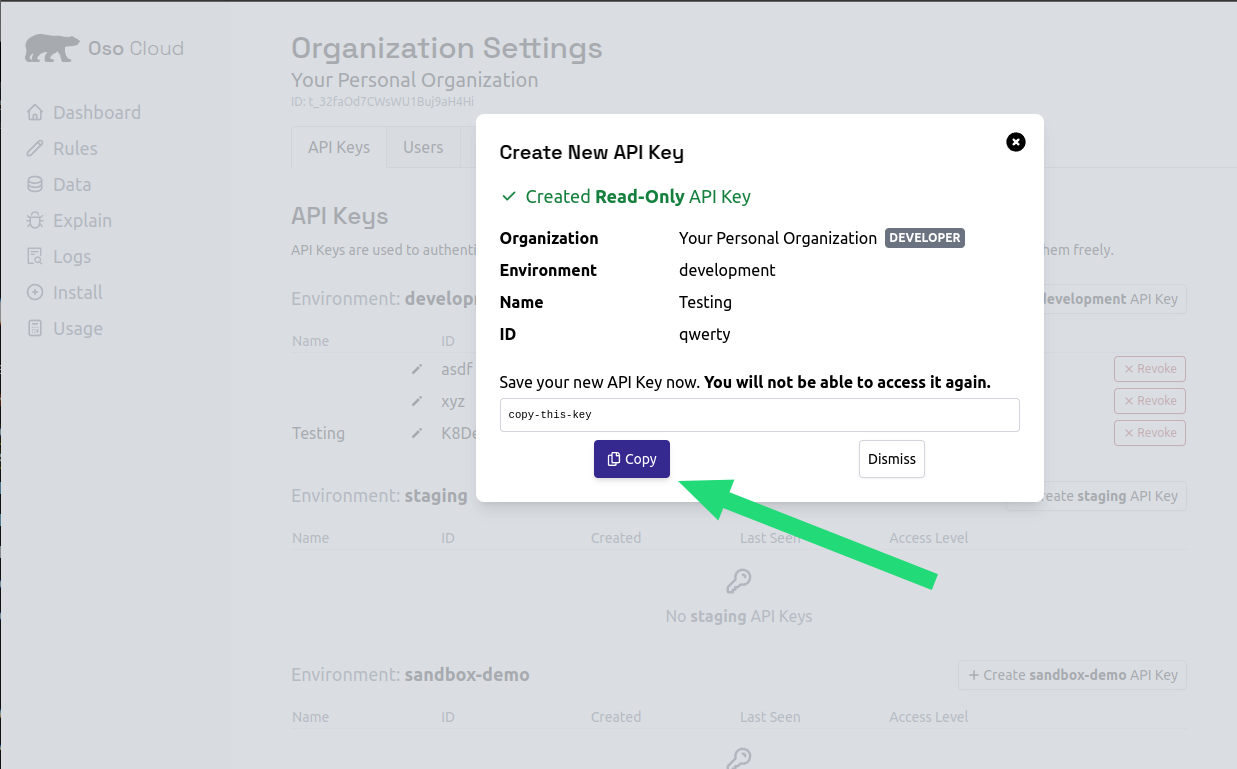Copy the new API key
This screenshot has height=769, width=1237.
(632, 459)
